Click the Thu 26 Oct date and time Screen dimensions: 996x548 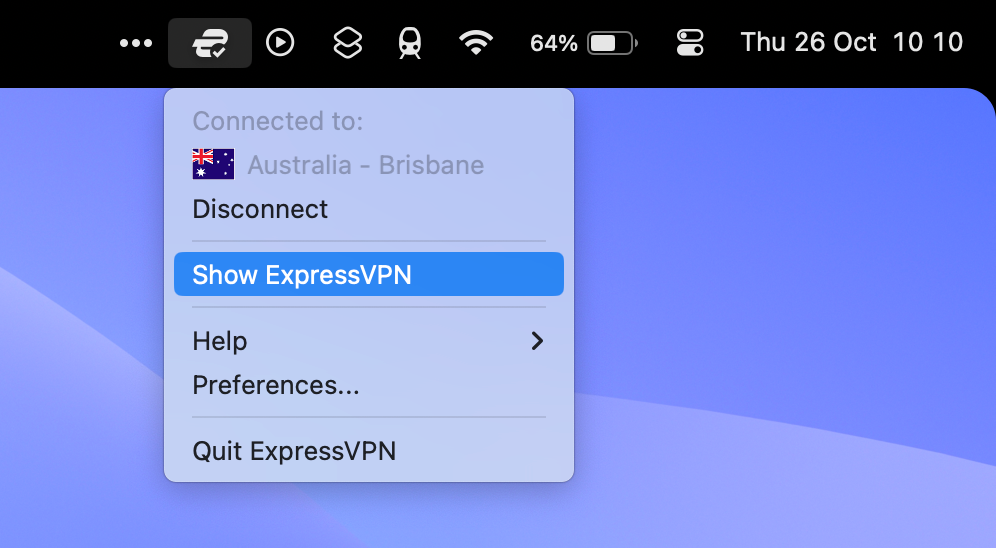[x=851, y=43]
